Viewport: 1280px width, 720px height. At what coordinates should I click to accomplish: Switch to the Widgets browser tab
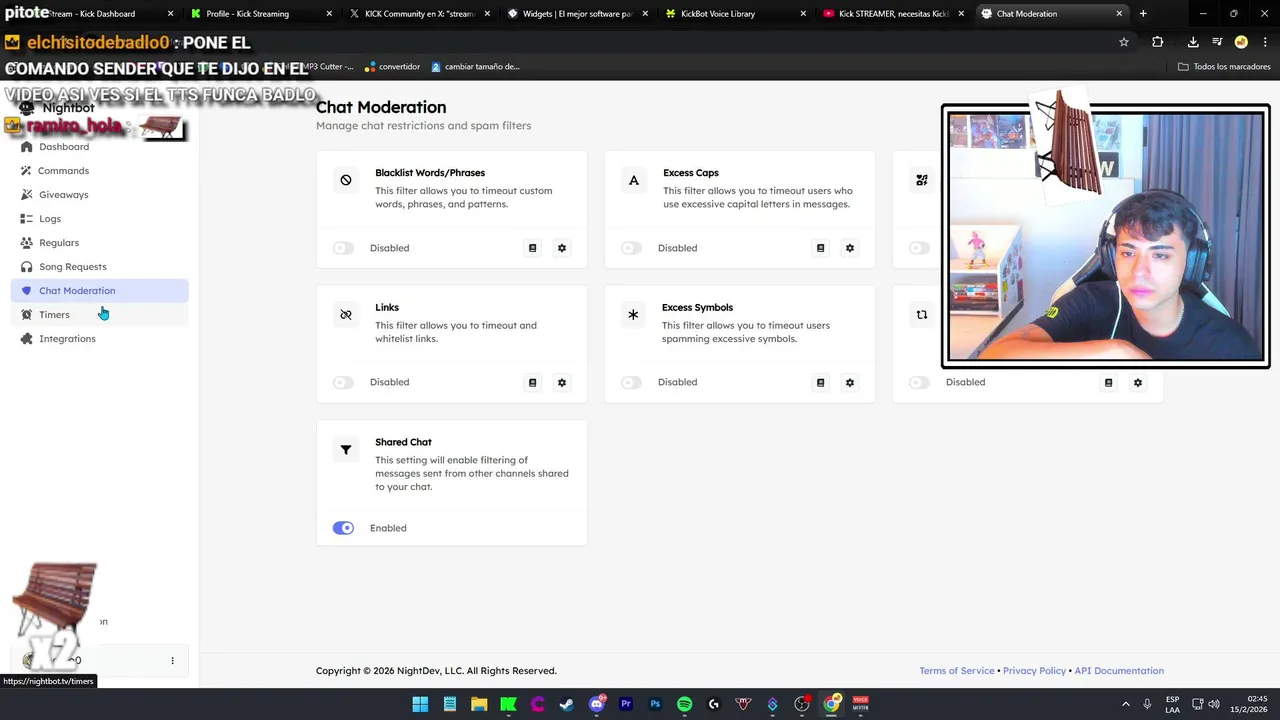578,14
